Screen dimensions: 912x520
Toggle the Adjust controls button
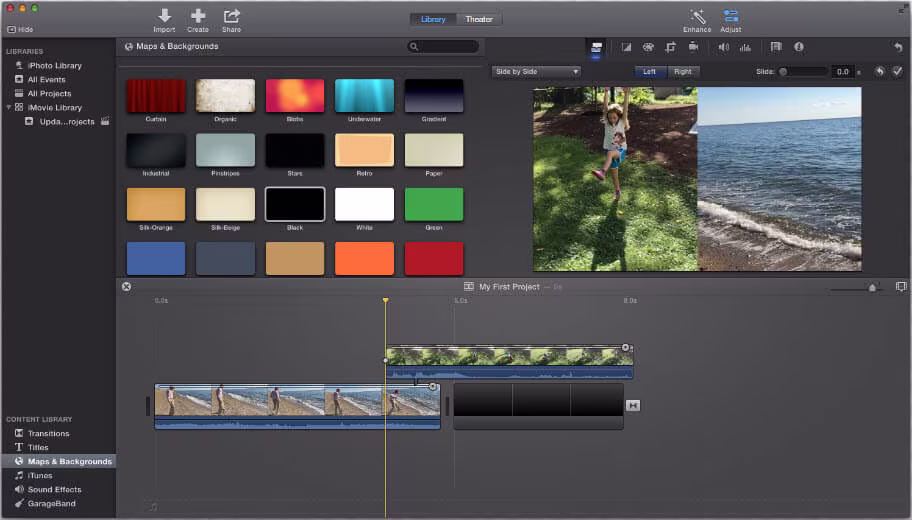[x=730, y=16]
